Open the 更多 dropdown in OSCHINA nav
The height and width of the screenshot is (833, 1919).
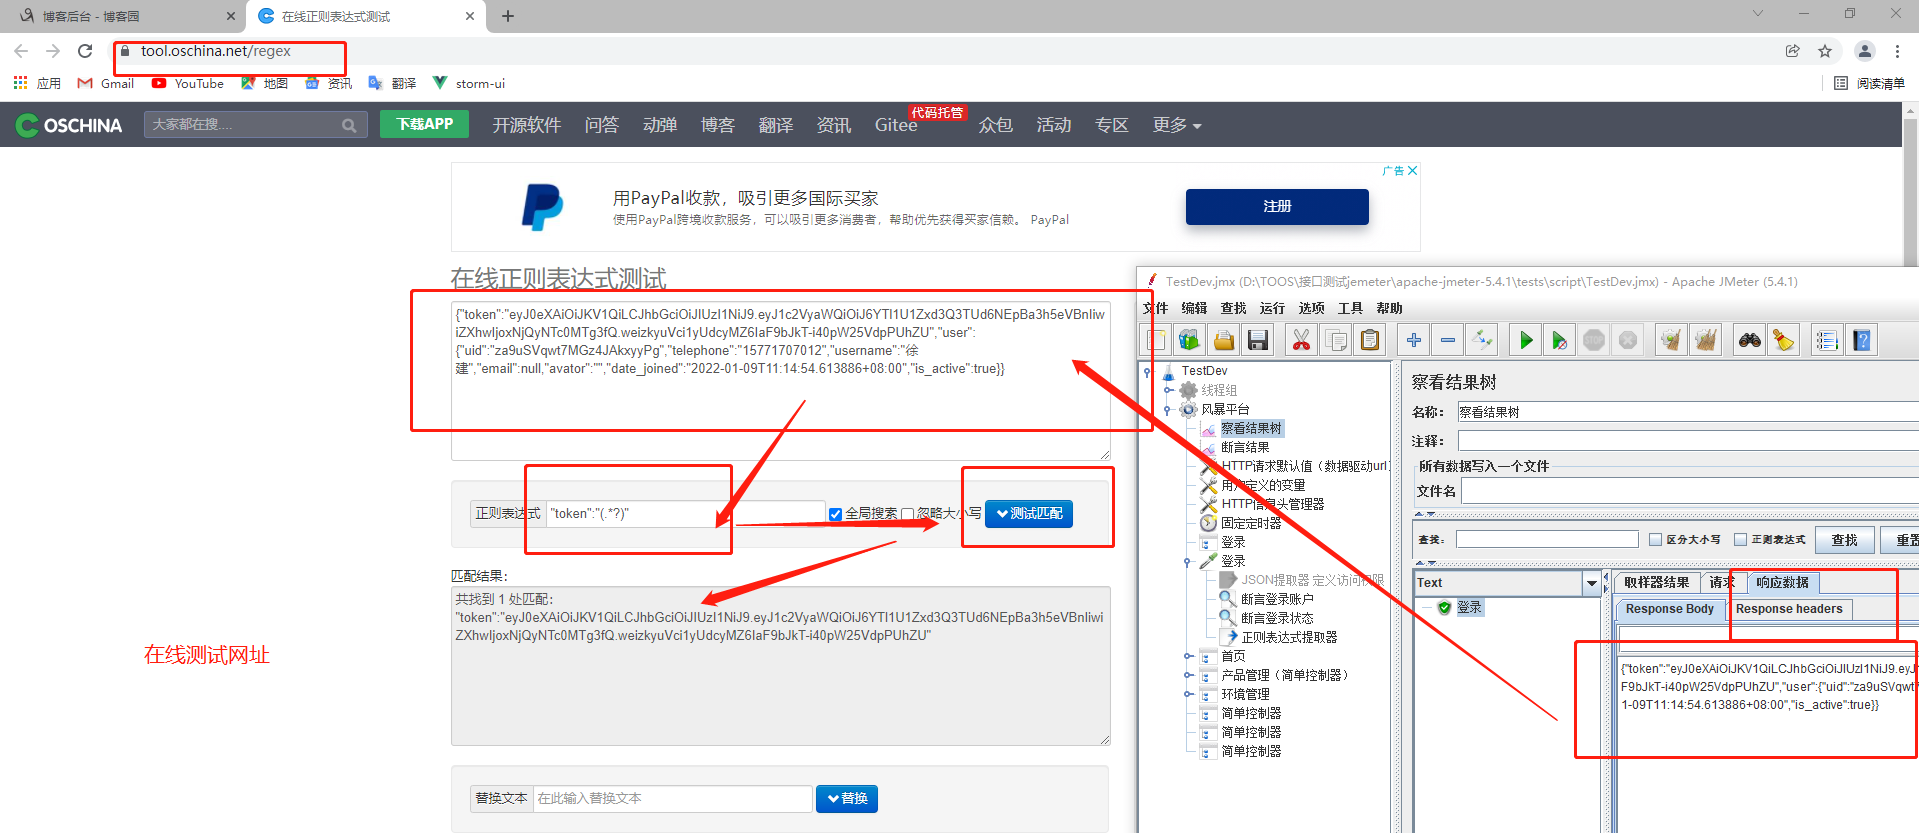pyautogui.click(x=1177, y=125)
